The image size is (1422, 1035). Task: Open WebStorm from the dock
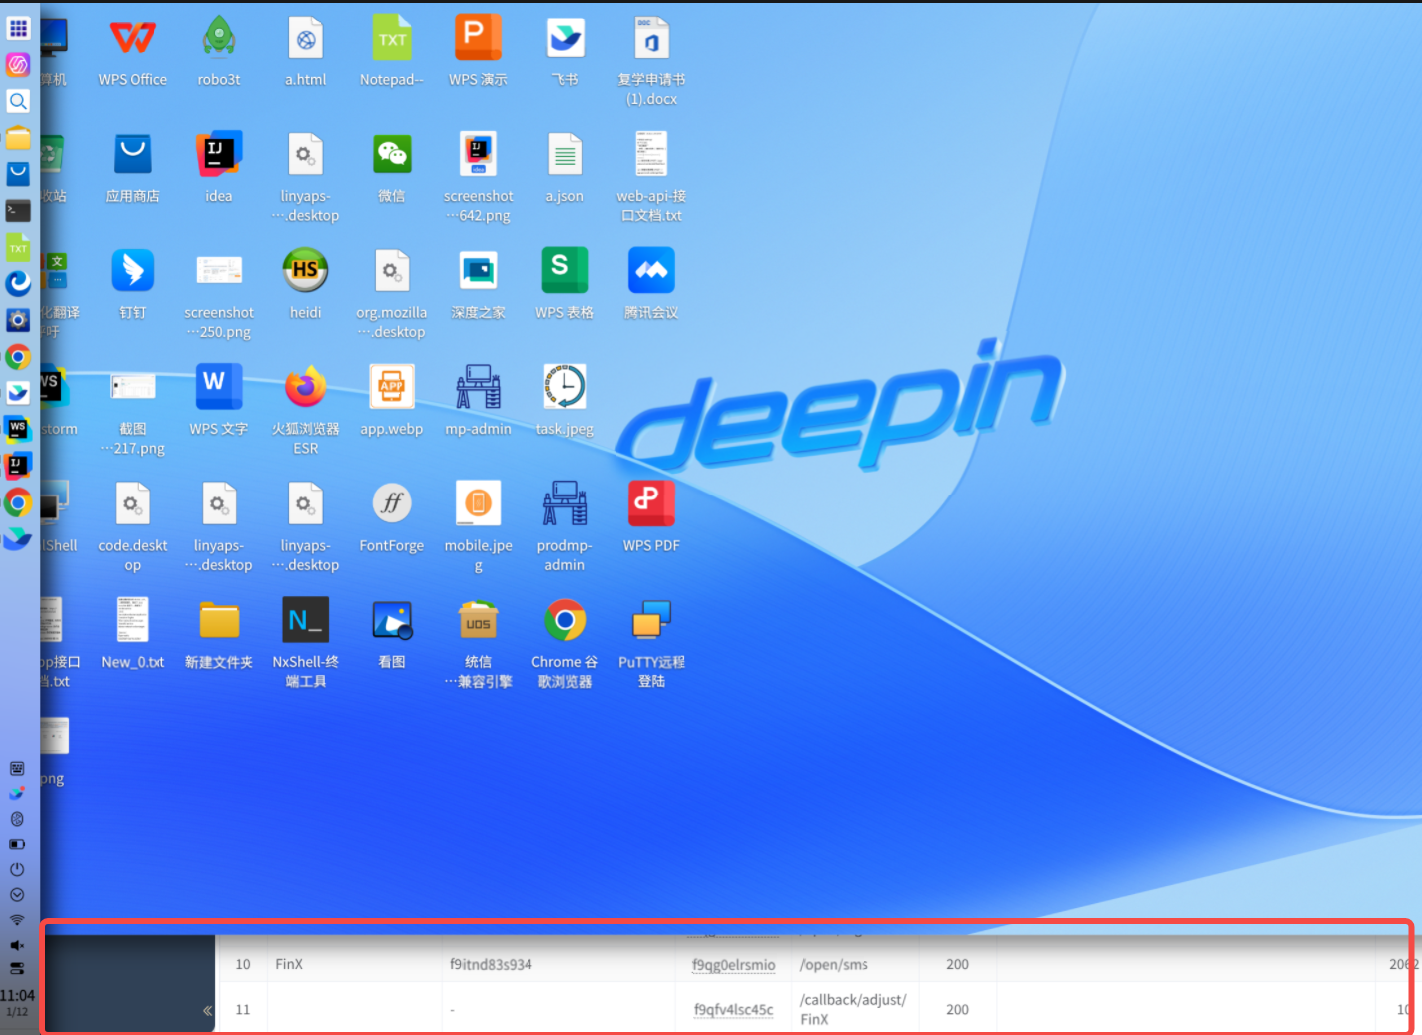pos(18,430)
